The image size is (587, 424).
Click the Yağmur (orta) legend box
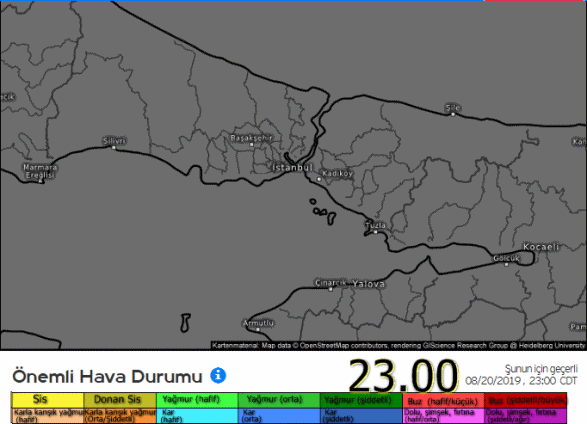(x=279, y=400)
